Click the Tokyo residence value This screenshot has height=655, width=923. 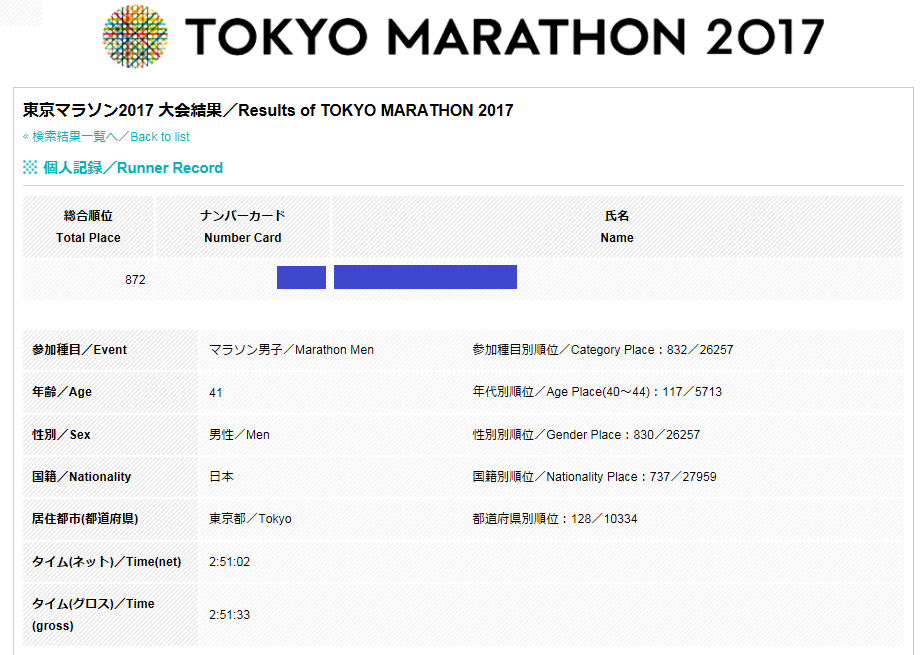tap(250, 519)
